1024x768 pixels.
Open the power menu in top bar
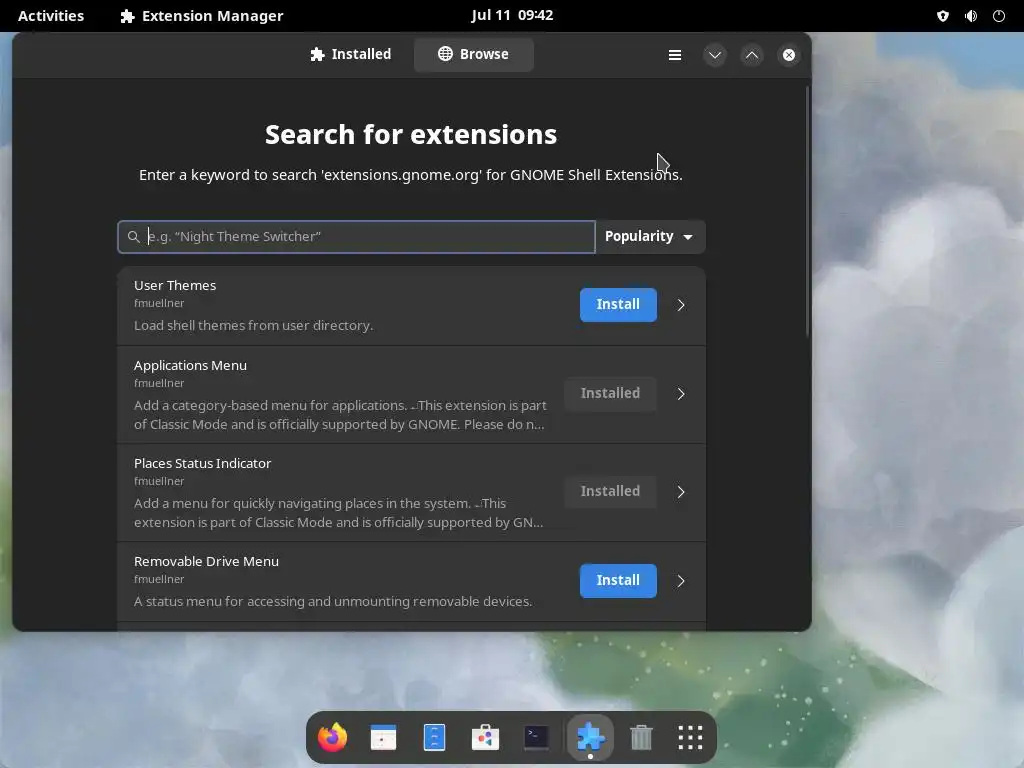pyautogui.click(x=999, y=16)
